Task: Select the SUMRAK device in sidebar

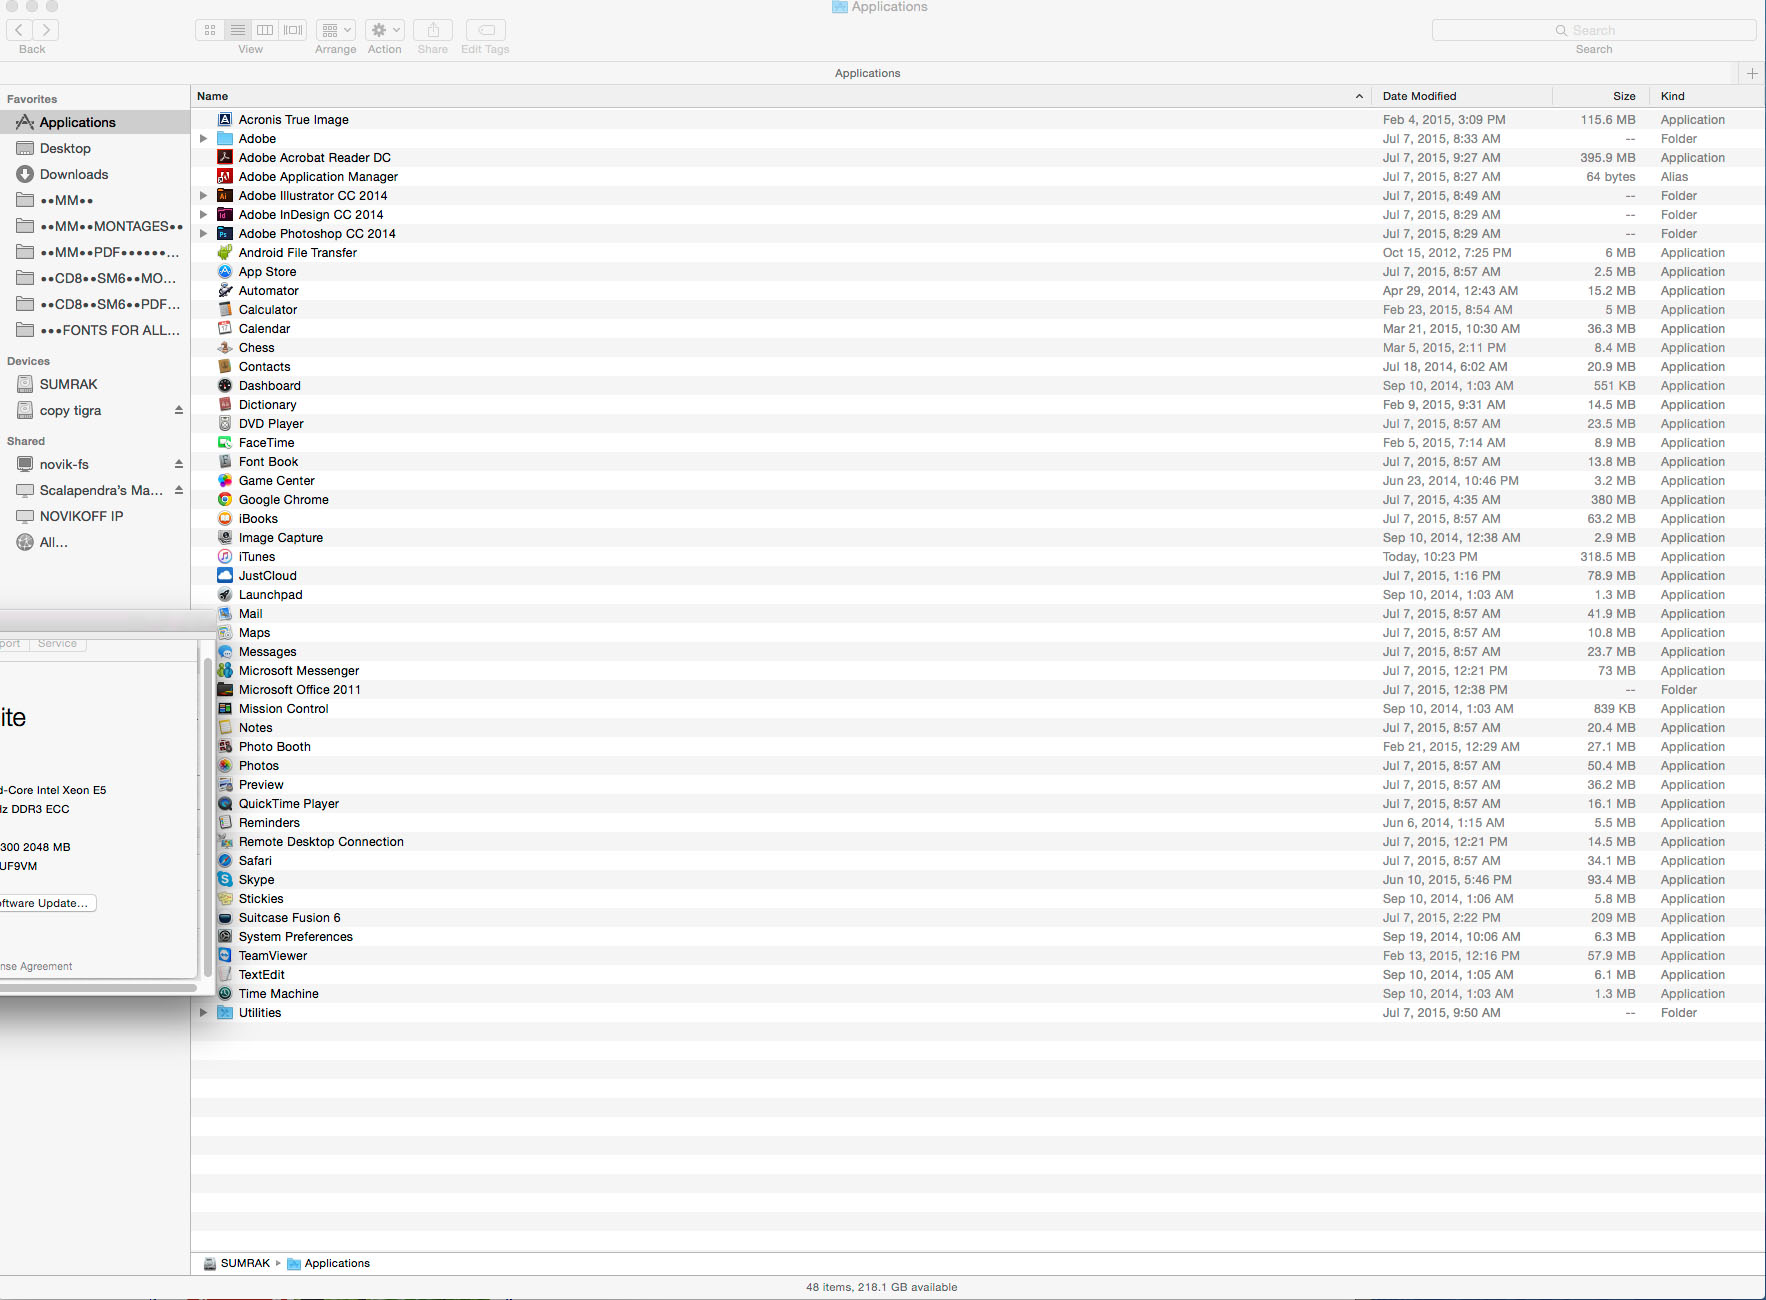Action: (95, 384)
